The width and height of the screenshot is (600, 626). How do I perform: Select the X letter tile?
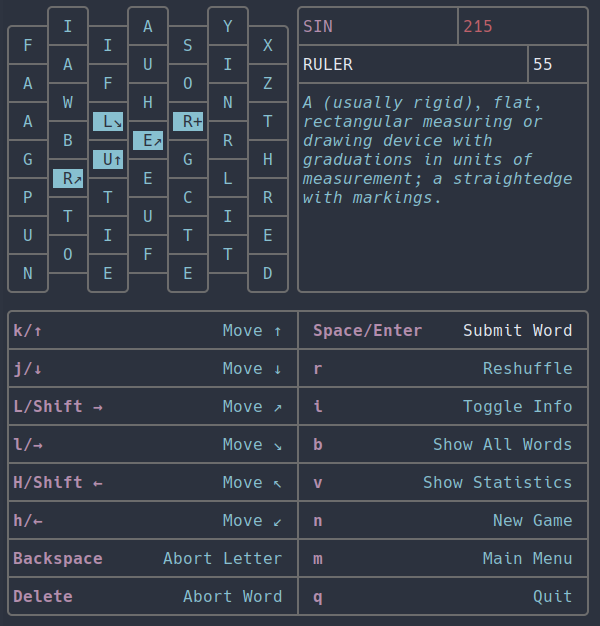pos(268,45)
